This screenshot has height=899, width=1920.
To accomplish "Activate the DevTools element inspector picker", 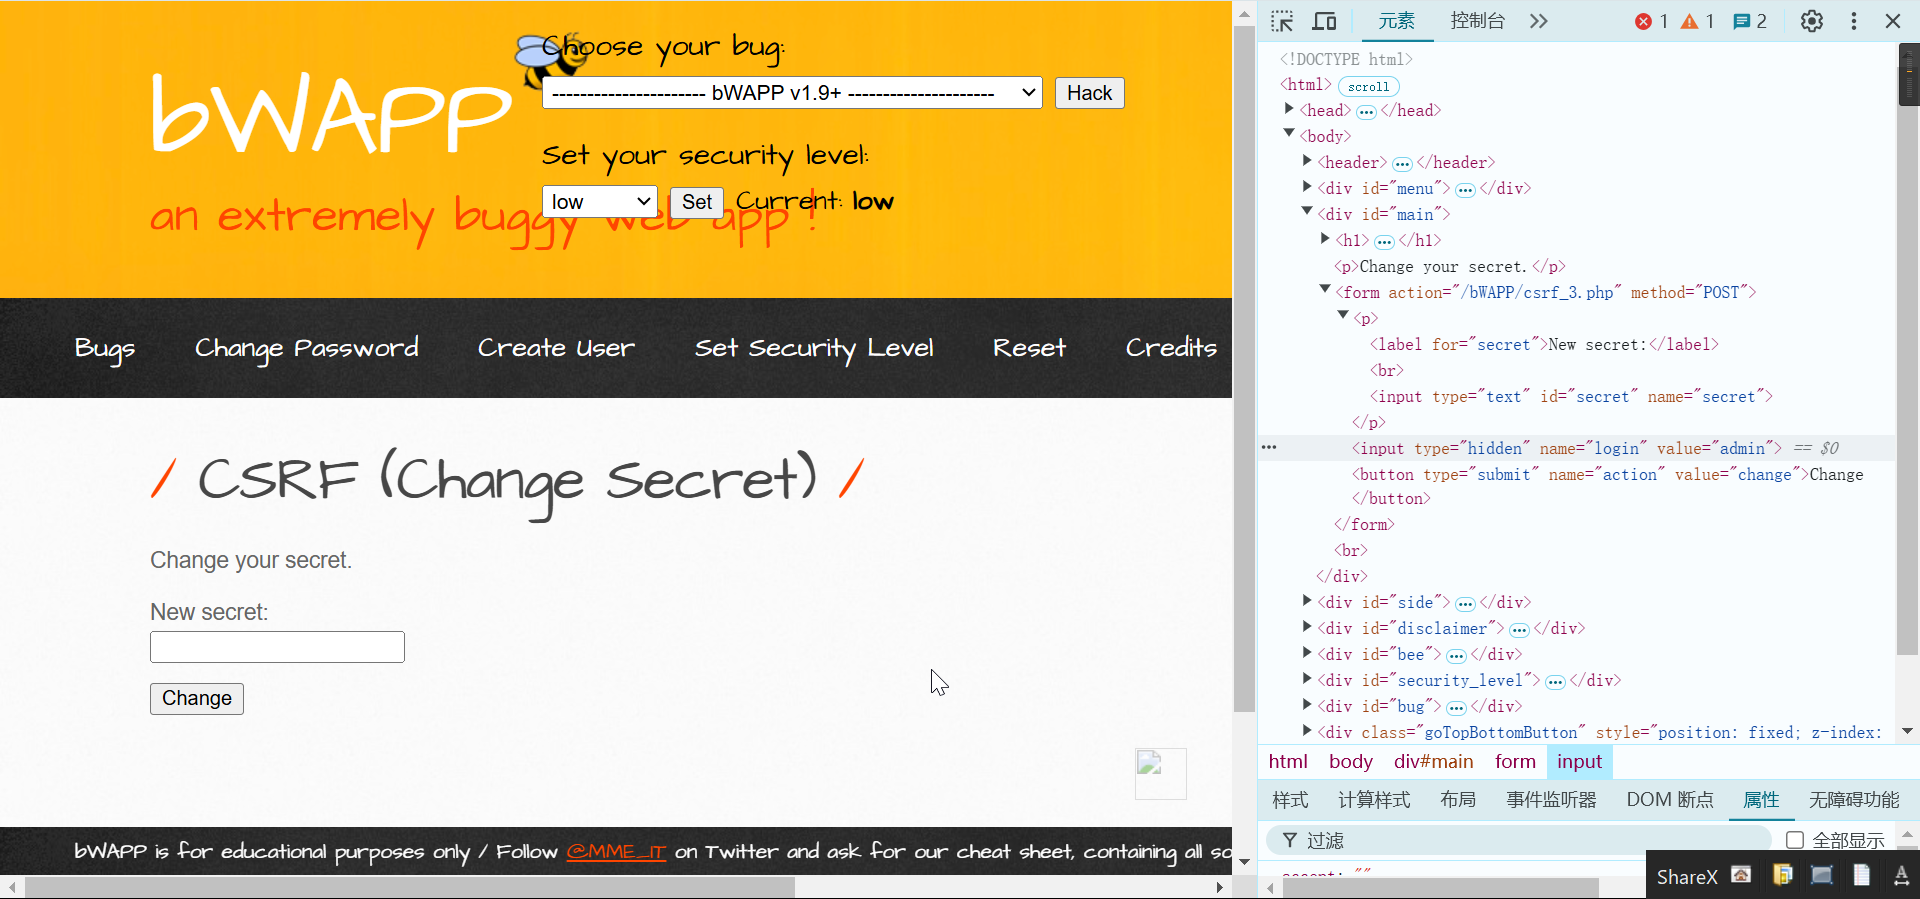I will click(1282, 21).
